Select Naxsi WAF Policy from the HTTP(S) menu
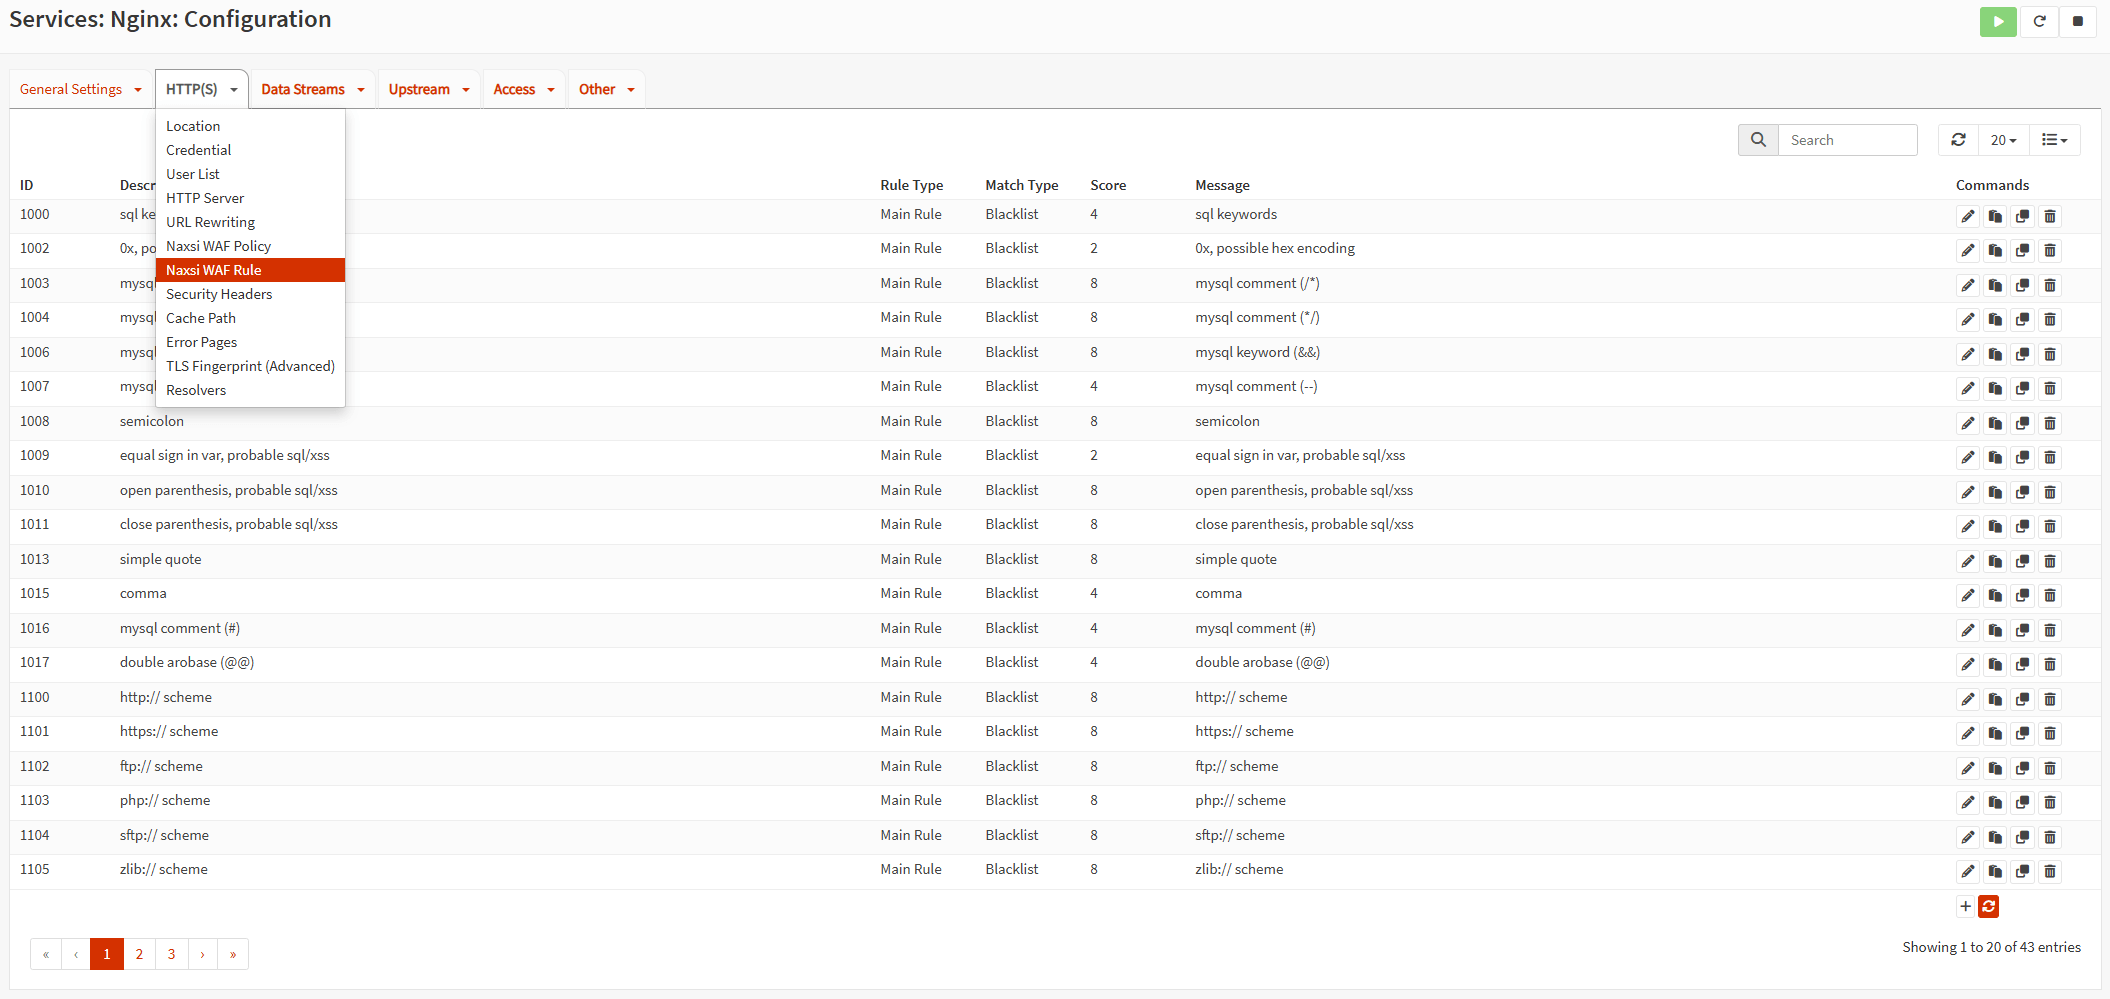 click(218, 246)
